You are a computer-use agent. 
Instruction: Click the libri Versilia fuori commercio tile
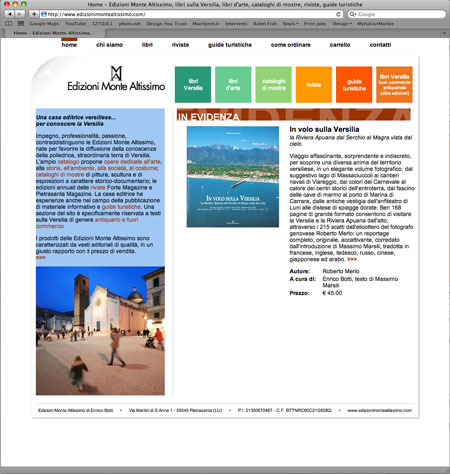pos(394,85)
